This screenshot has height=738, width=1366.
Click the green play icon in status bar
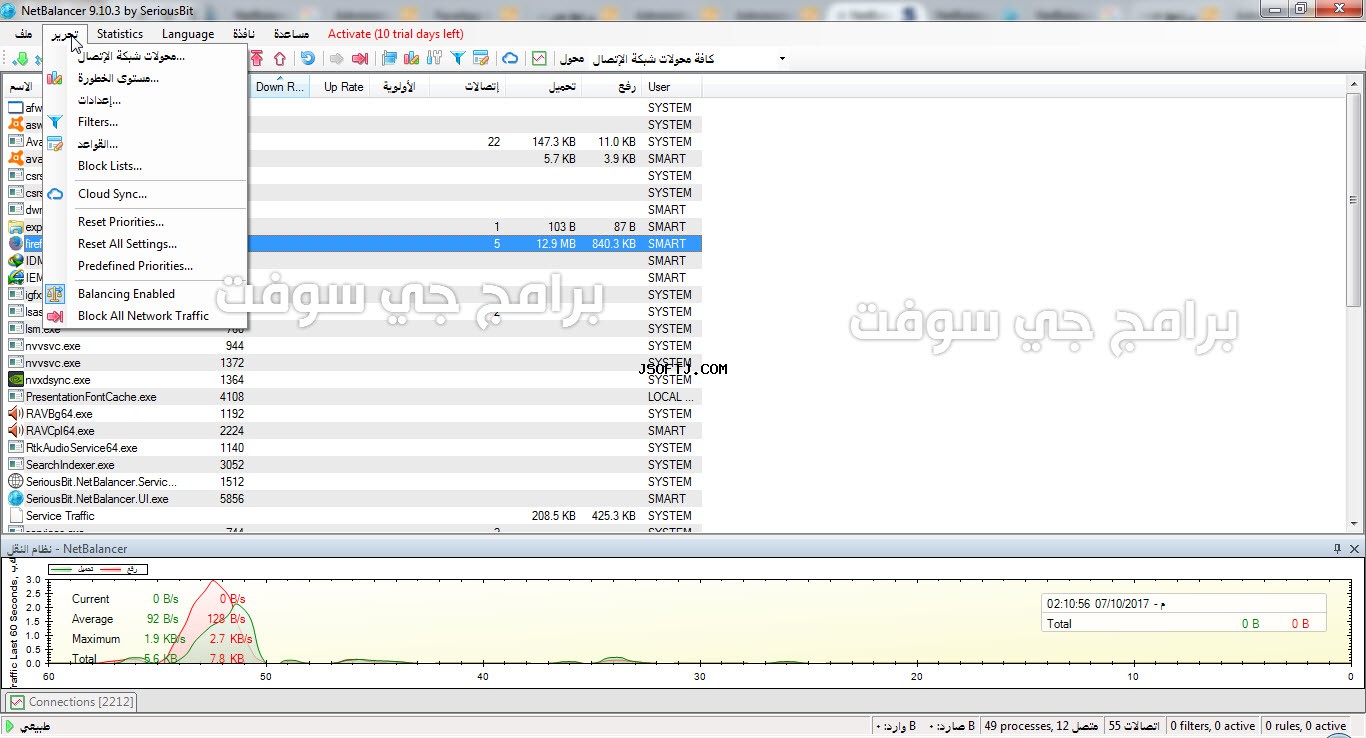[x=11, y=726]
